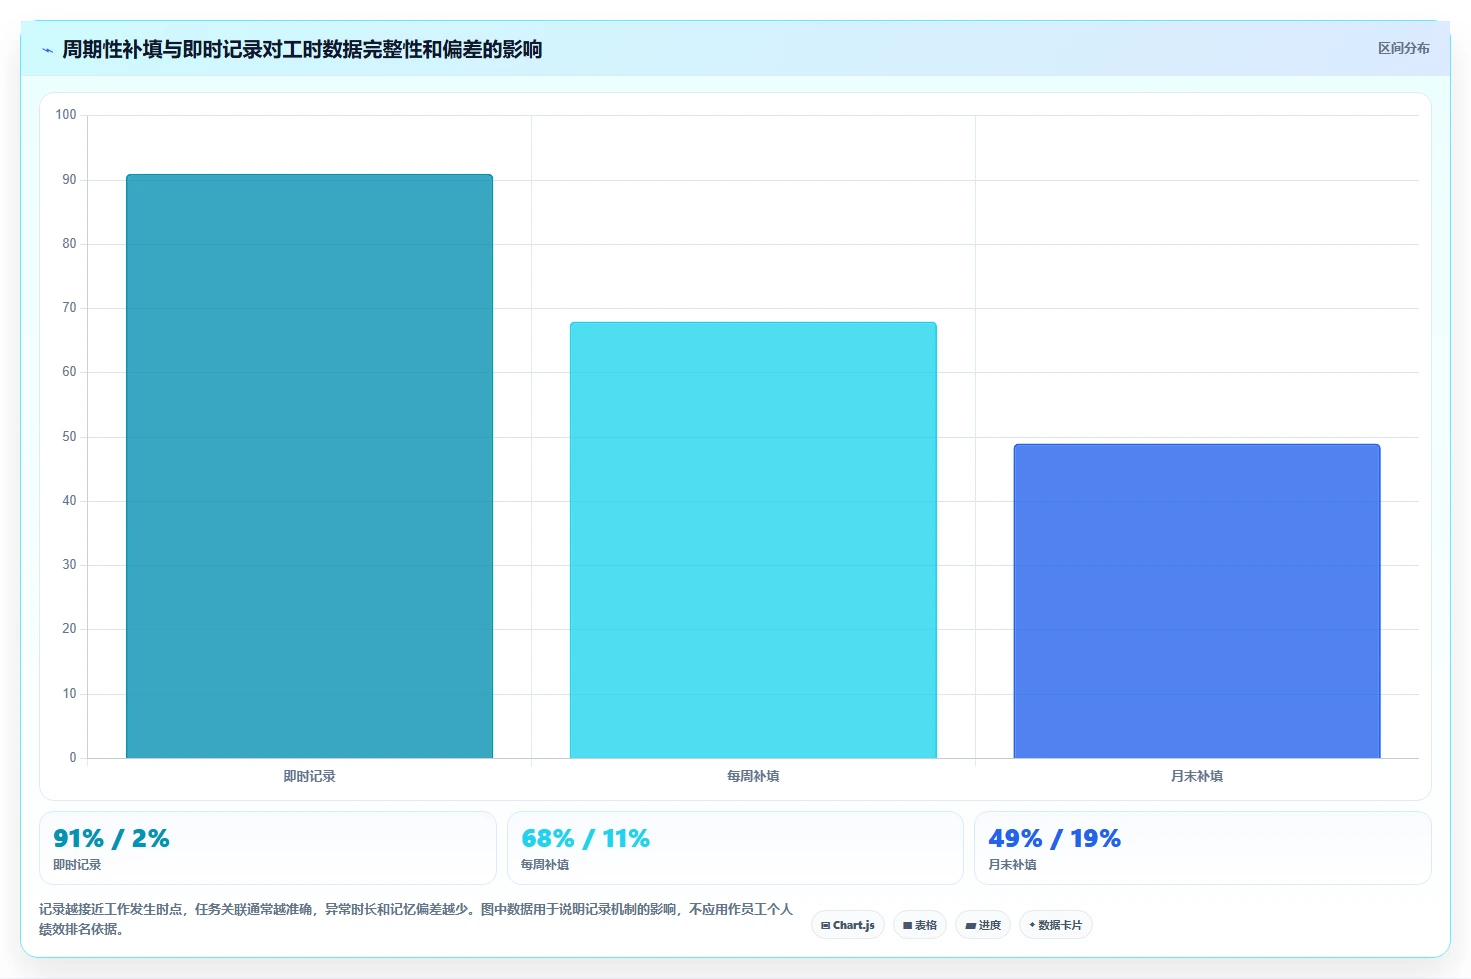Screen dimensions: 1471x979
Task: Click the y-axis label 20
Action: pyautogui.click(x=69, y=629)
